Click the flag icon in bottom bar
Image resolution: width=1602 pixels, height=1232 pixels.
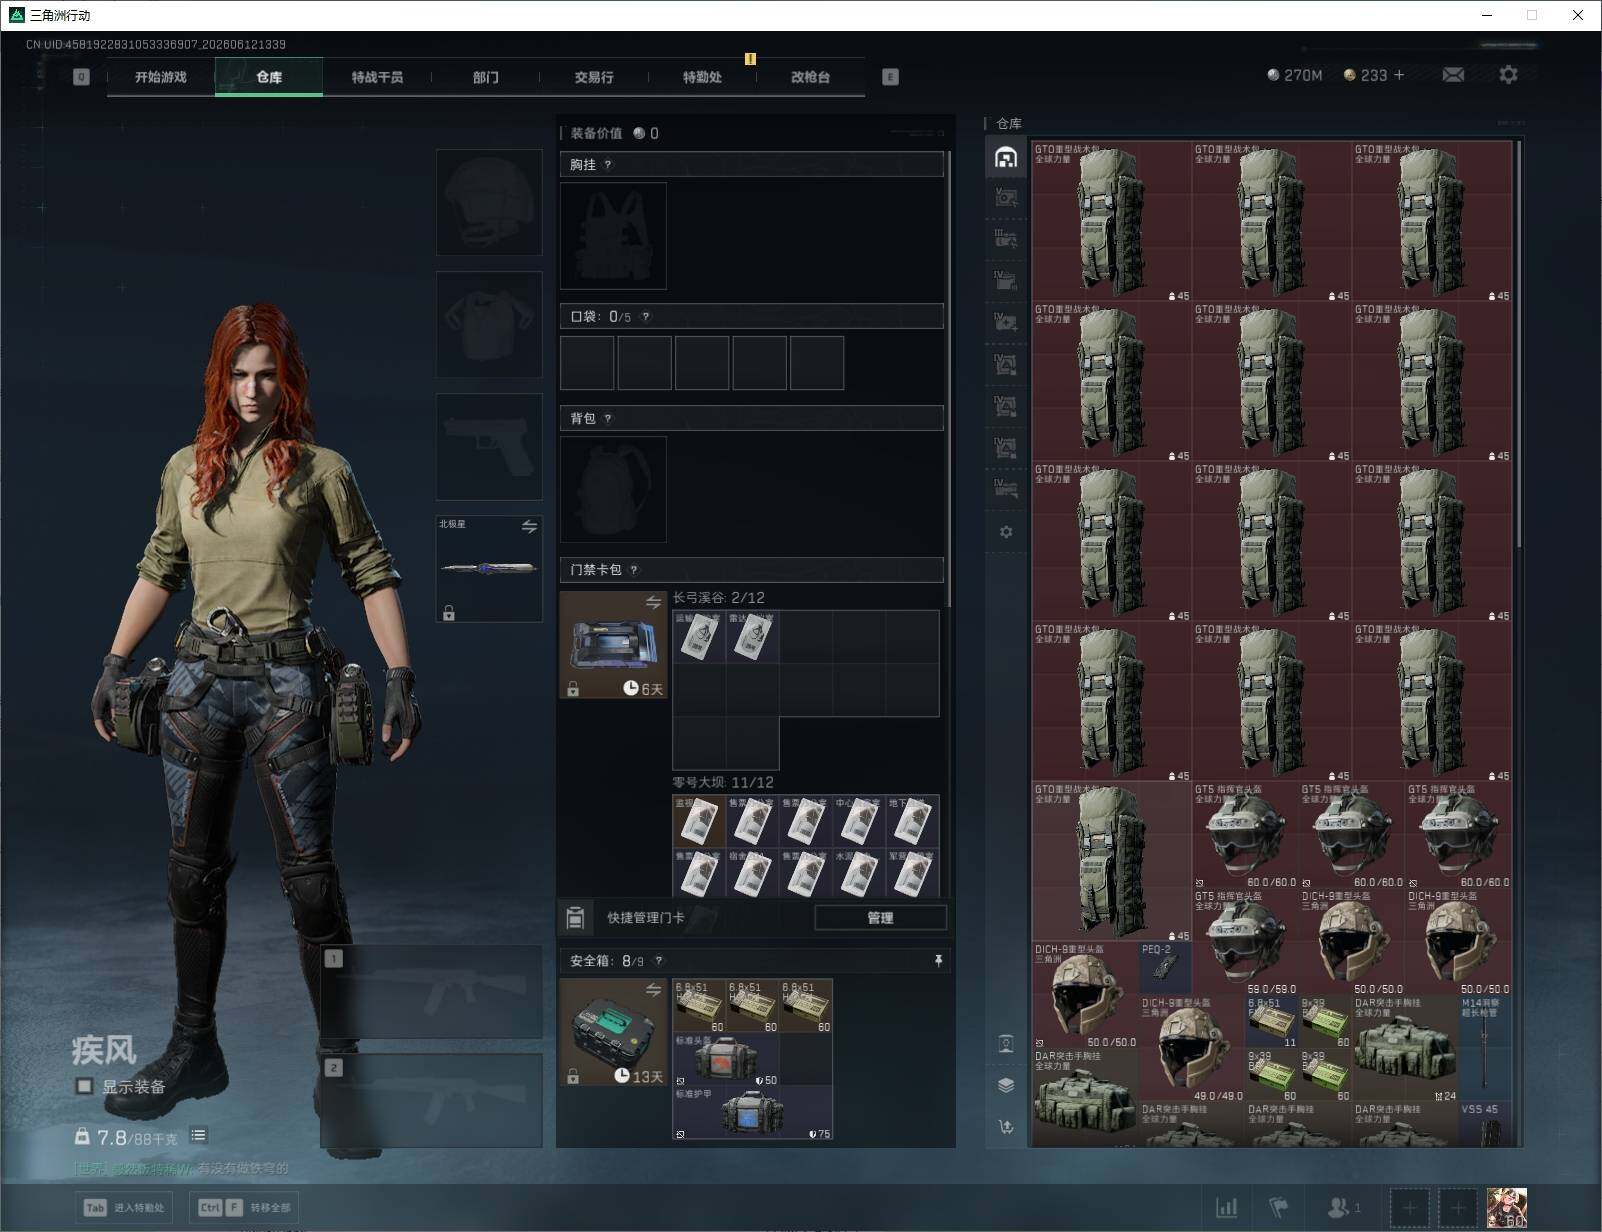click(1279, 1208)
